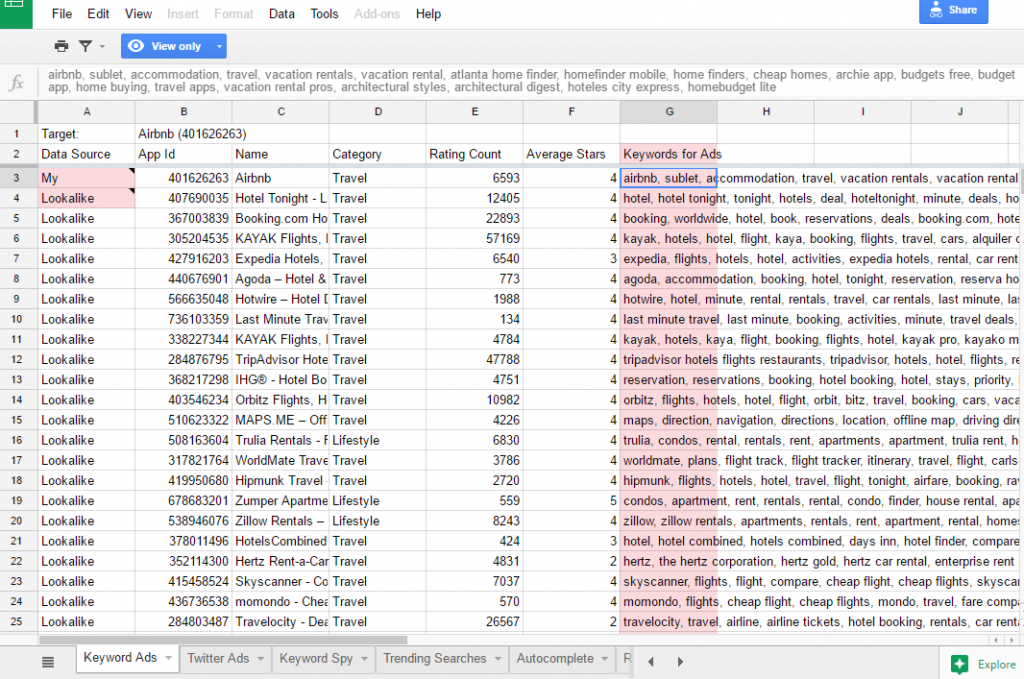Select the "Data Source" header cell
Screen dimensions: 1024x679
pos(86,154)
